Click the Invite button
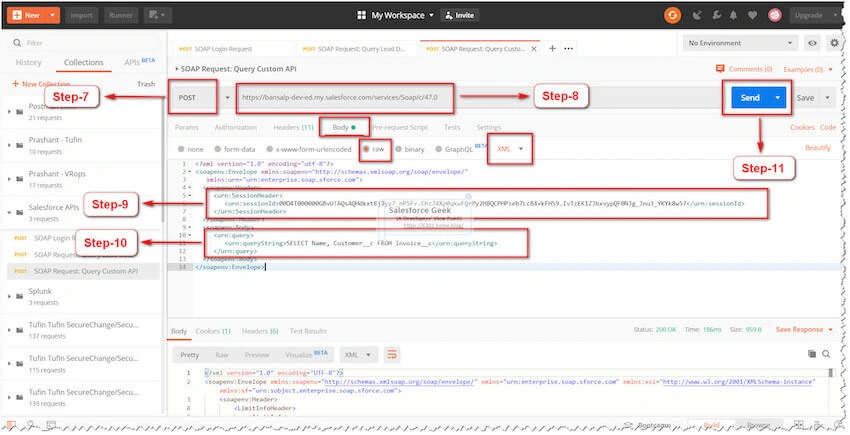Screen dimensions: 850x435 pyautogui.click(x=459, y=15)
